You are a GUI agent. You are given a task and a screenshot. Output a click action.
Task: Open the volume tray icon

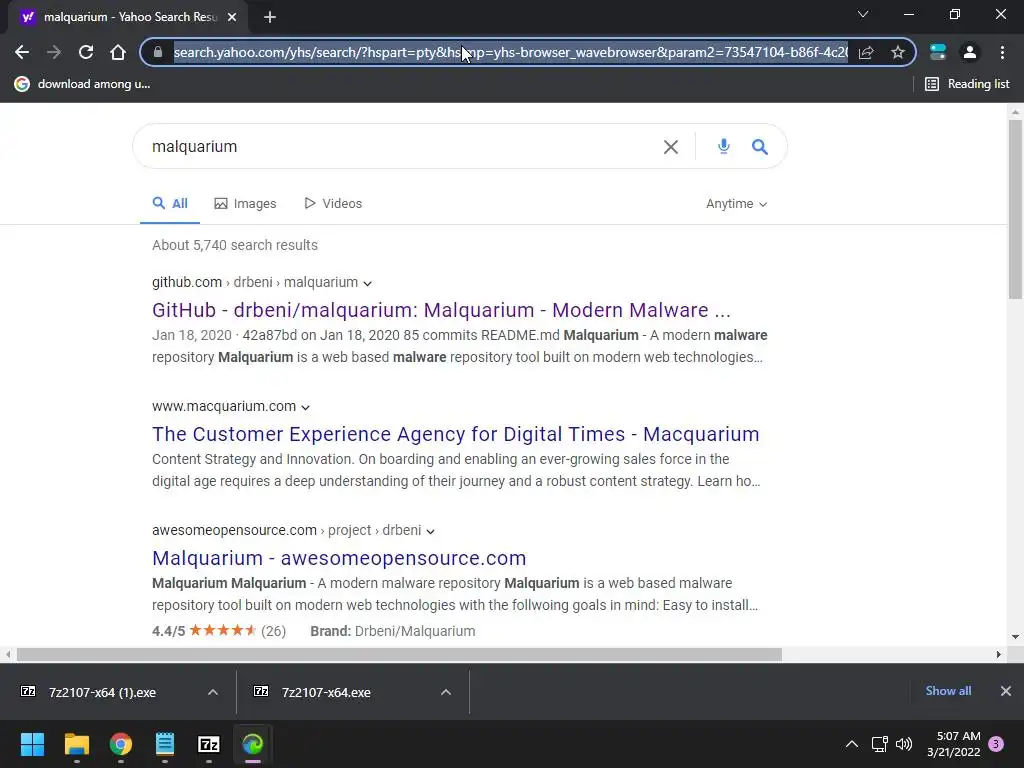click(904, 744)
